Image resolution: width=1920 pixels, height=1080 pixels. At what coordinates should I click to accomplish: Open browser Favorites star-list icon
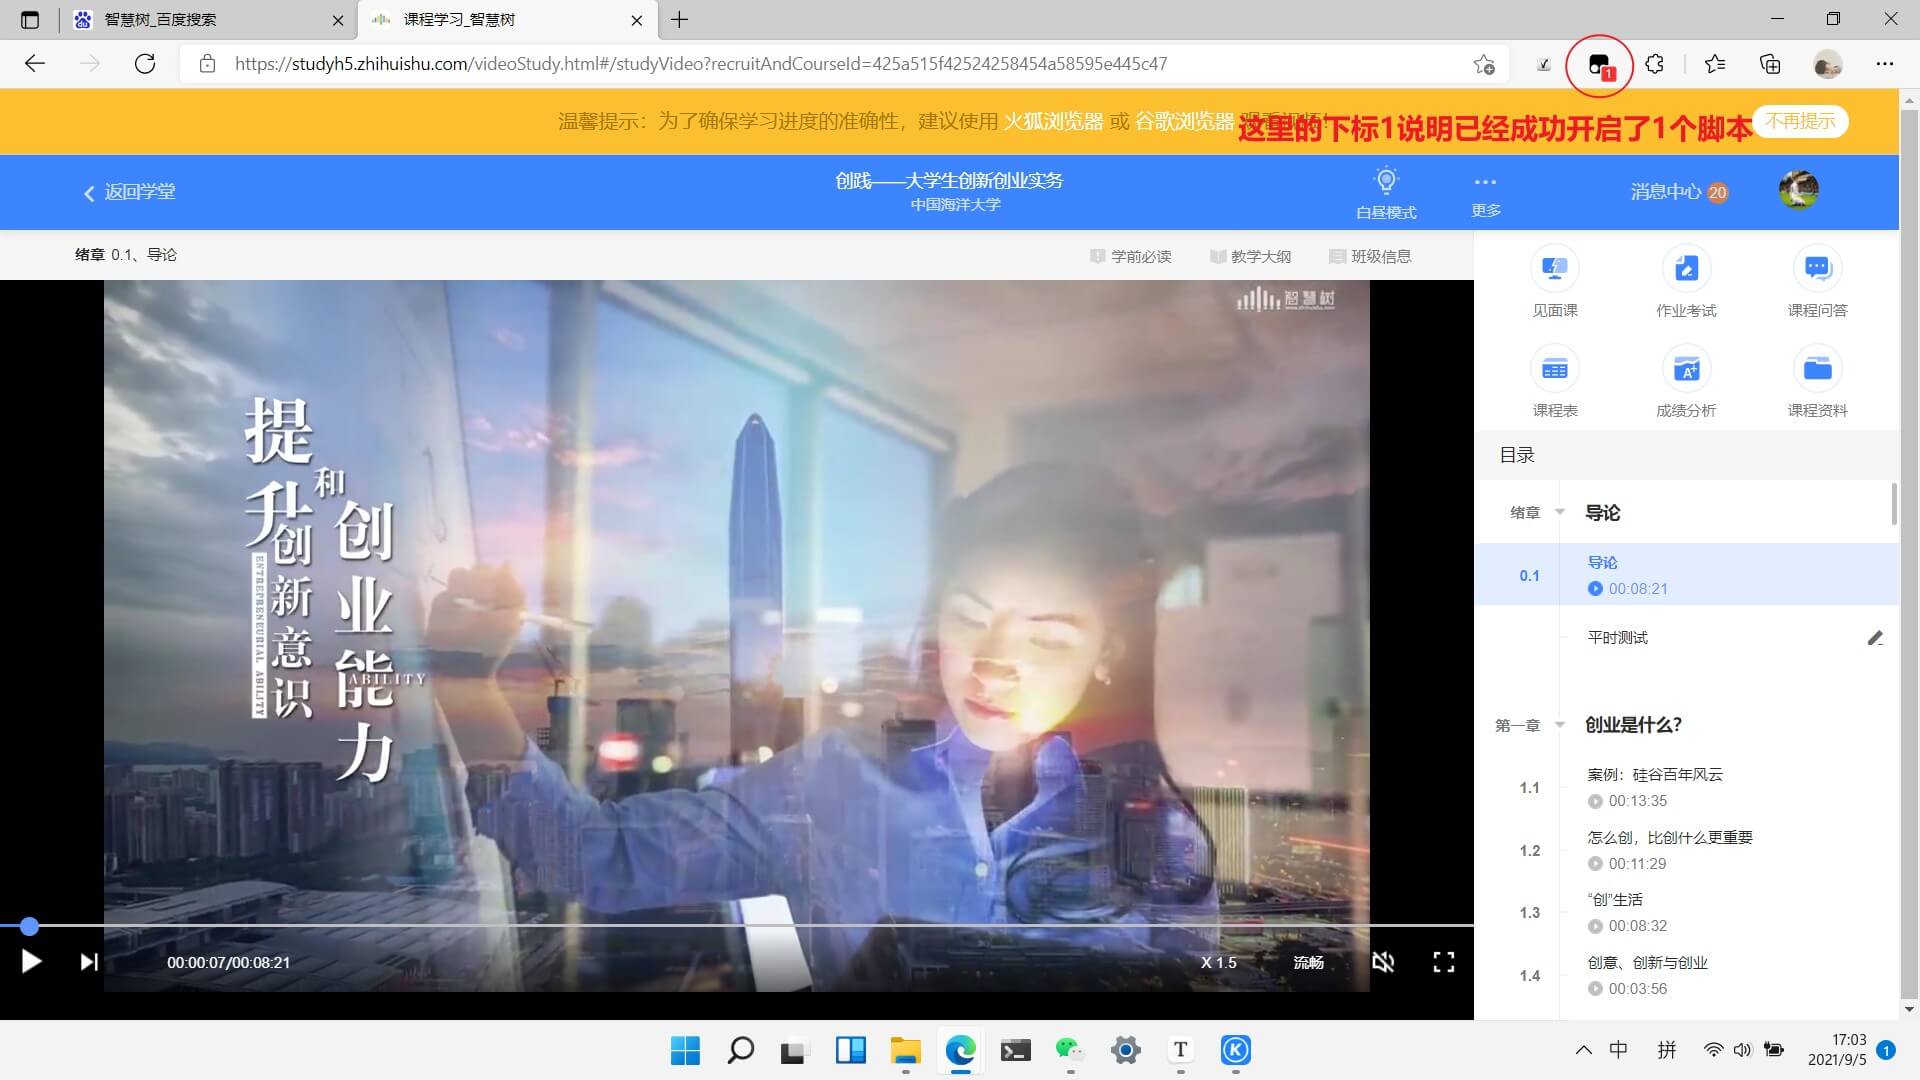coord(1714,64)
